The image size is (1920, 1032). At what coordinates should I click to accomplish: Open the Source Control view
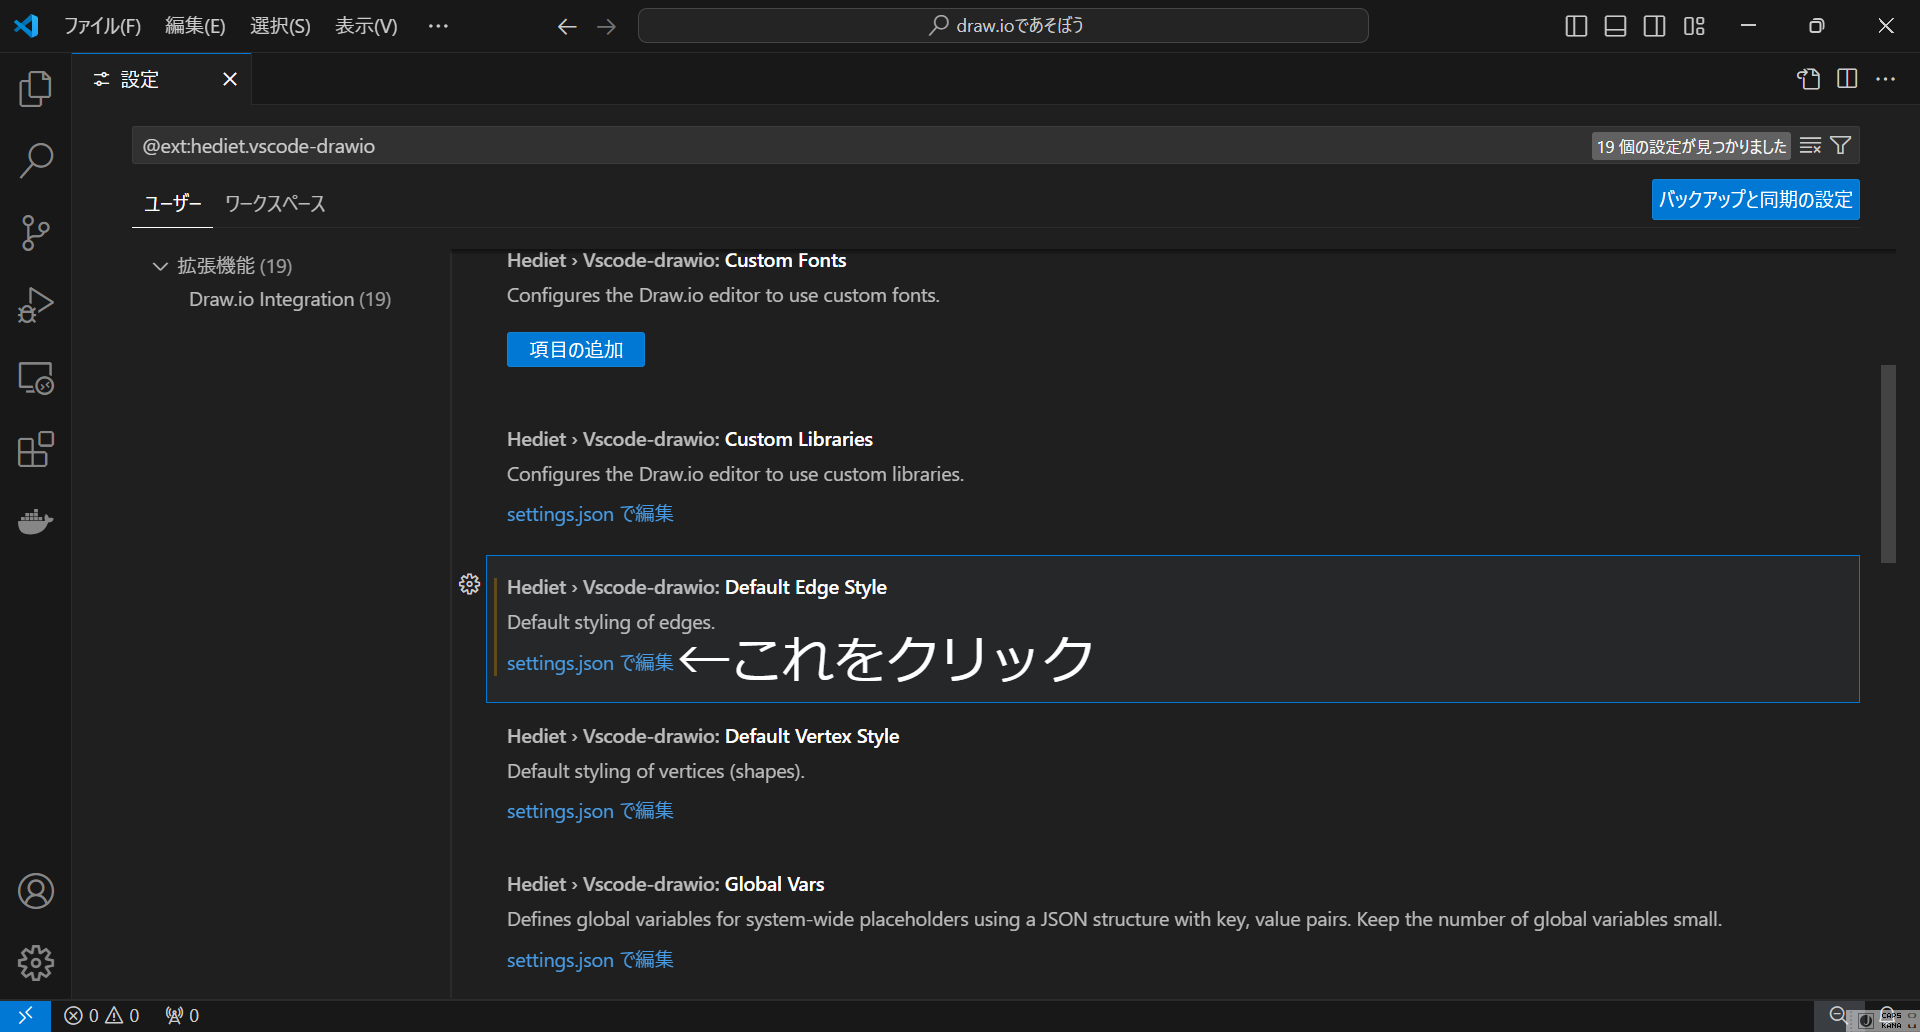pyautogui.click(x=35, y=232)
